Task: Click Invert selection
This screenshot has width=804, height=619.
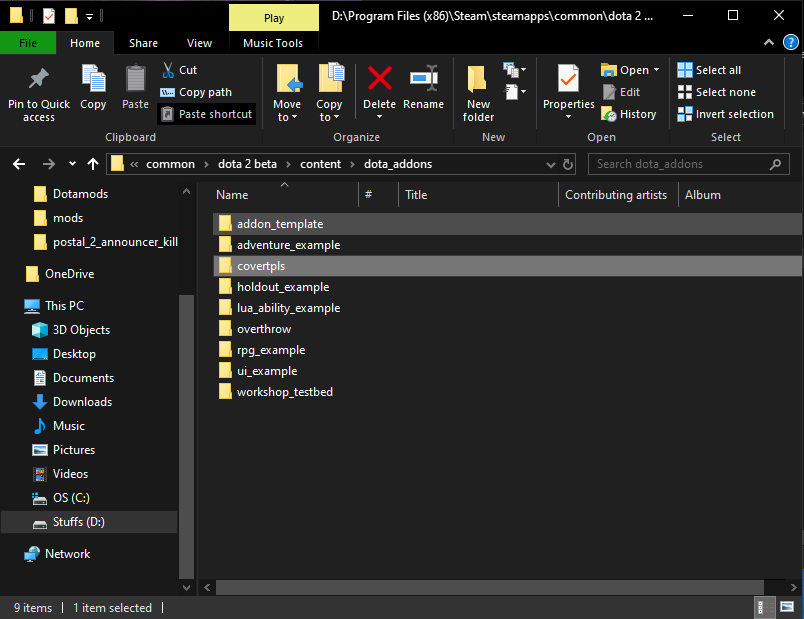Action: point(726,114)
